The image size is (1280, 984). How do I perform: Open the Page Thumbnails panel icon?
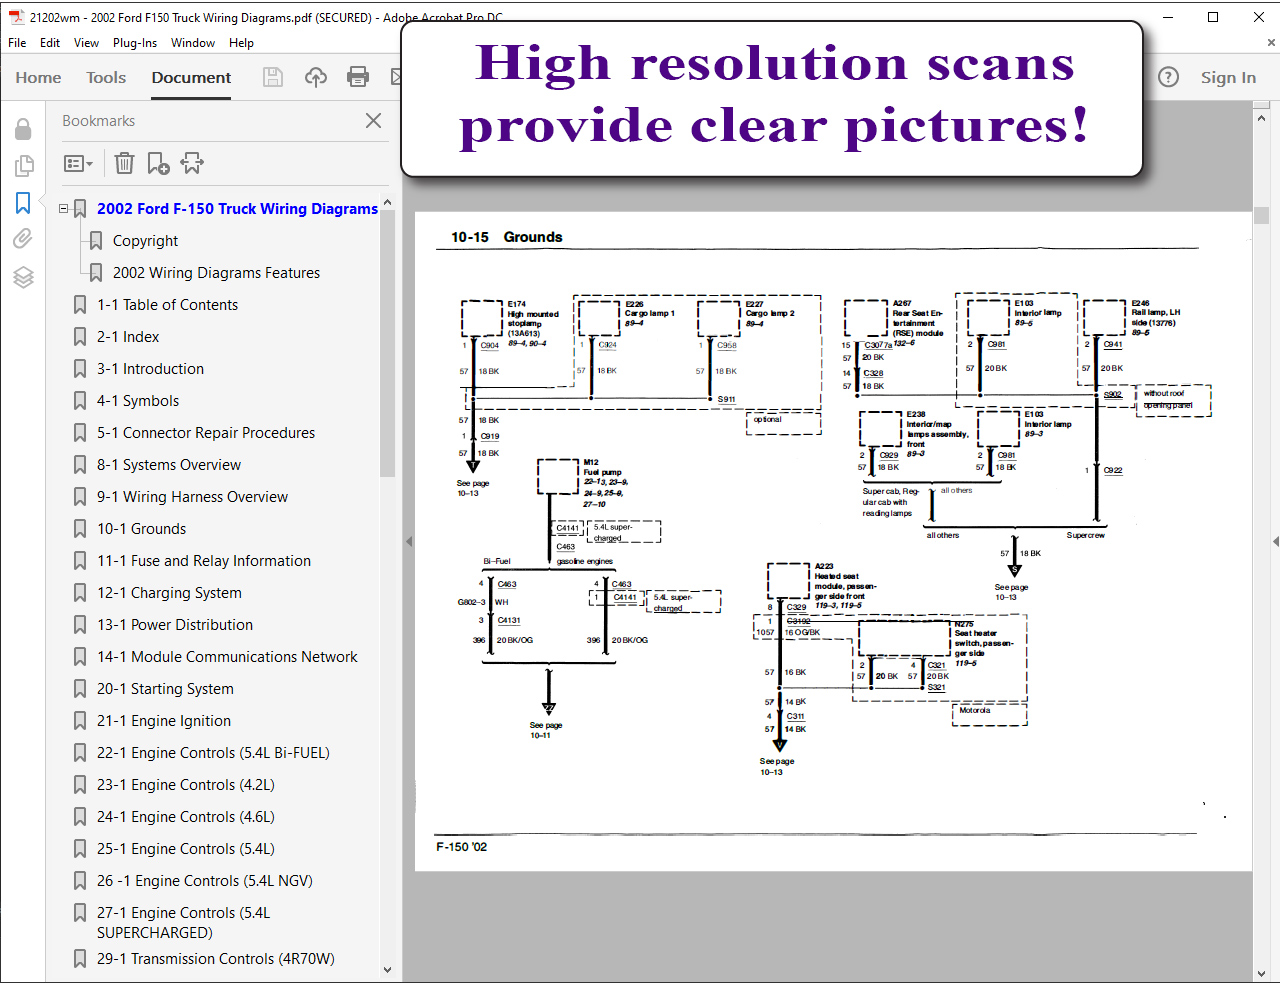(x=23, y=166)
